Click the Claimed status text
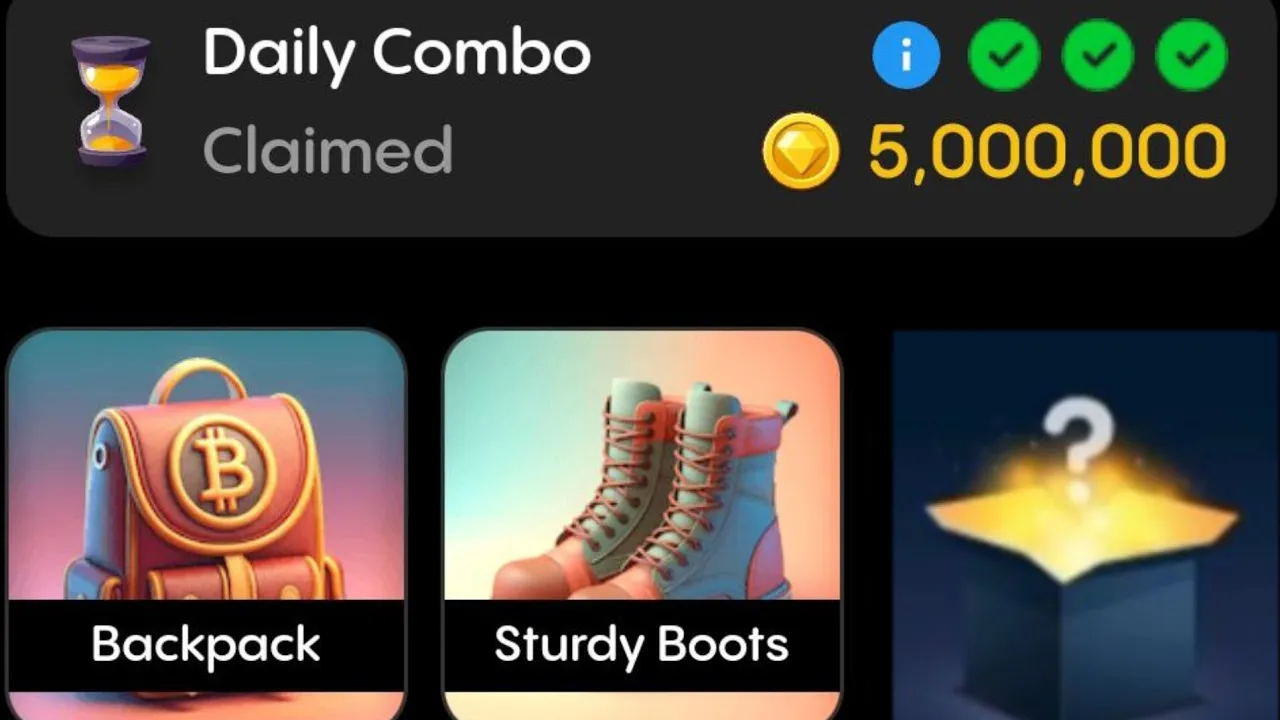 [x=328, y=150]
